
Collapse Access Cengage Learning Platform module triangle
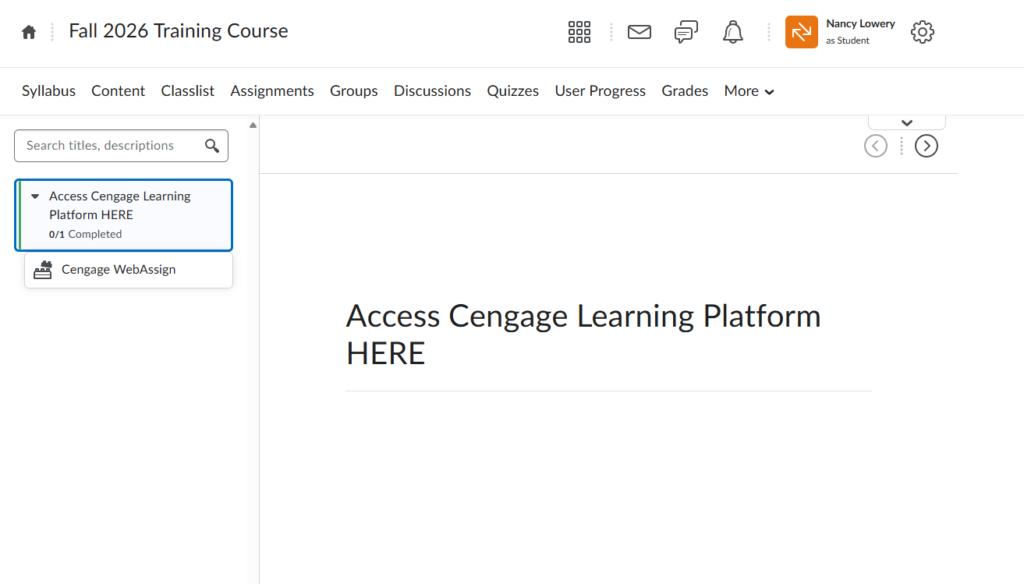(35, 196)
